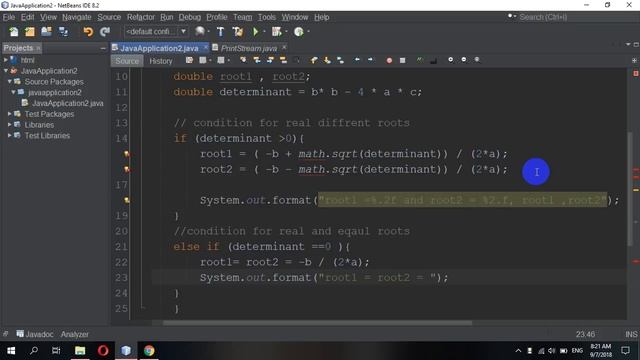The width and height of the screenshot is (640, 360).
Task: Click the Previous Bookmark editor icon
Action: click(x=314, y=60)
